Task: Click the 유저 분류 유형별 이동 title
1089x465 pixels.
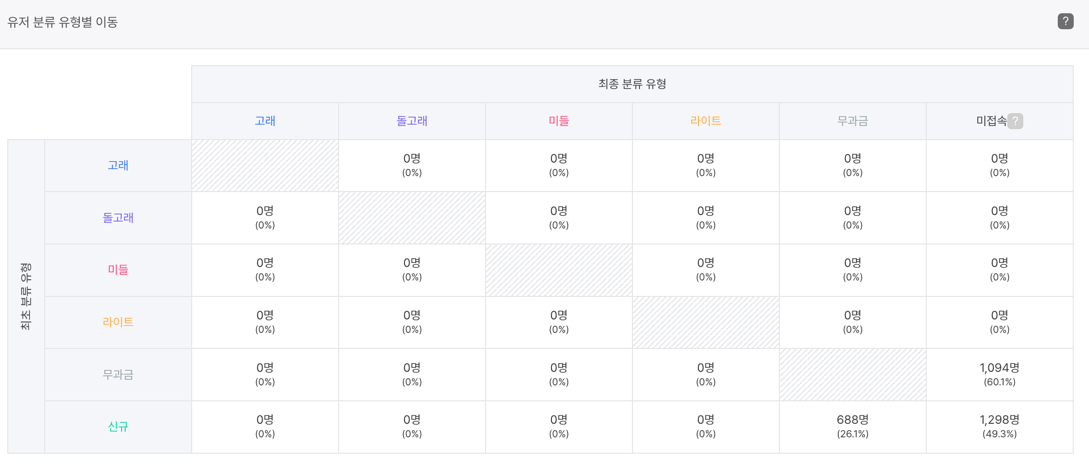Action: pos(63,22)
